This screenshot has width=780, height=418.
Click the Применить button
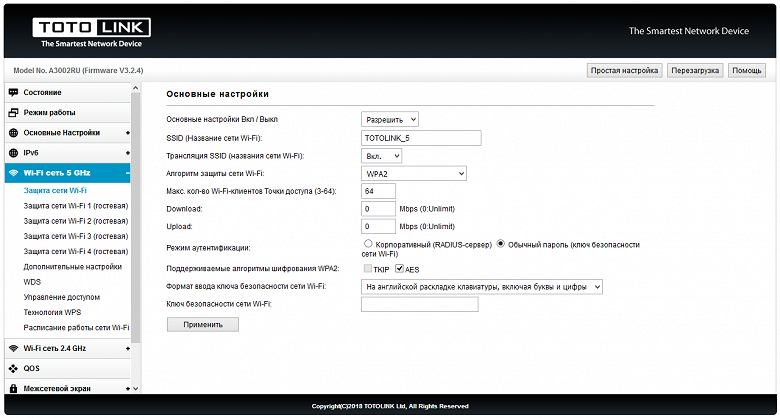[203, 324]
